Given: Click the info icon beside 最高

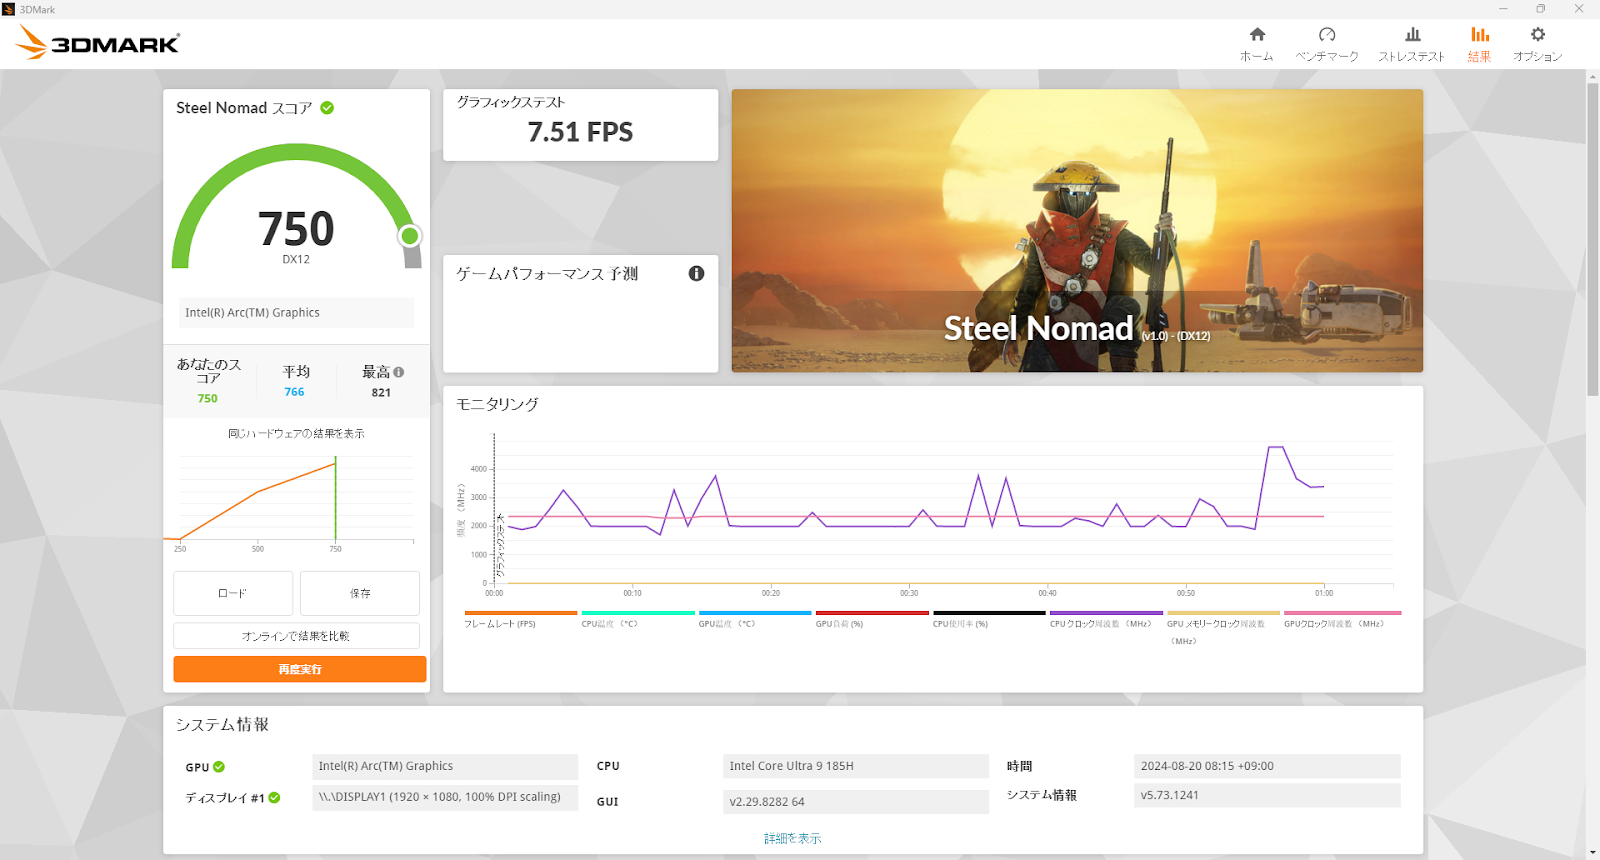Looking at the screenshot, I should click(399, 372).
